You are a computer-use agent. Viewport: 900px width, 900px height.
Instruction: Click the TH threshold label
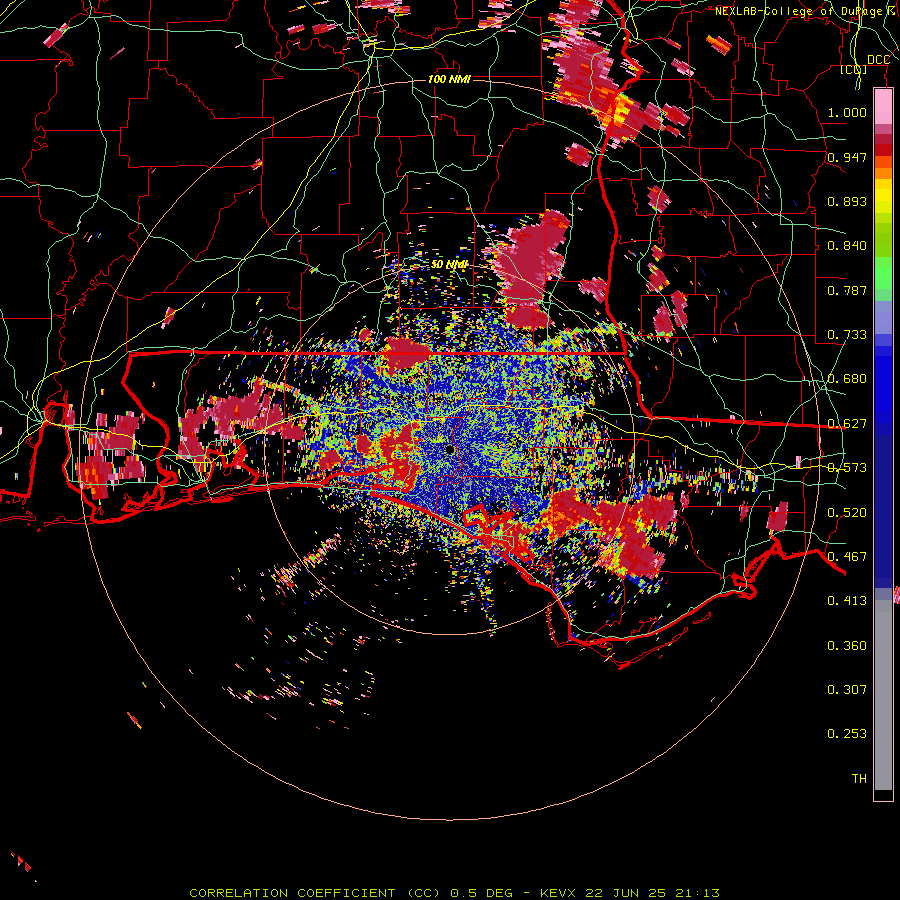pyautogui.click(x=859, y=779)
